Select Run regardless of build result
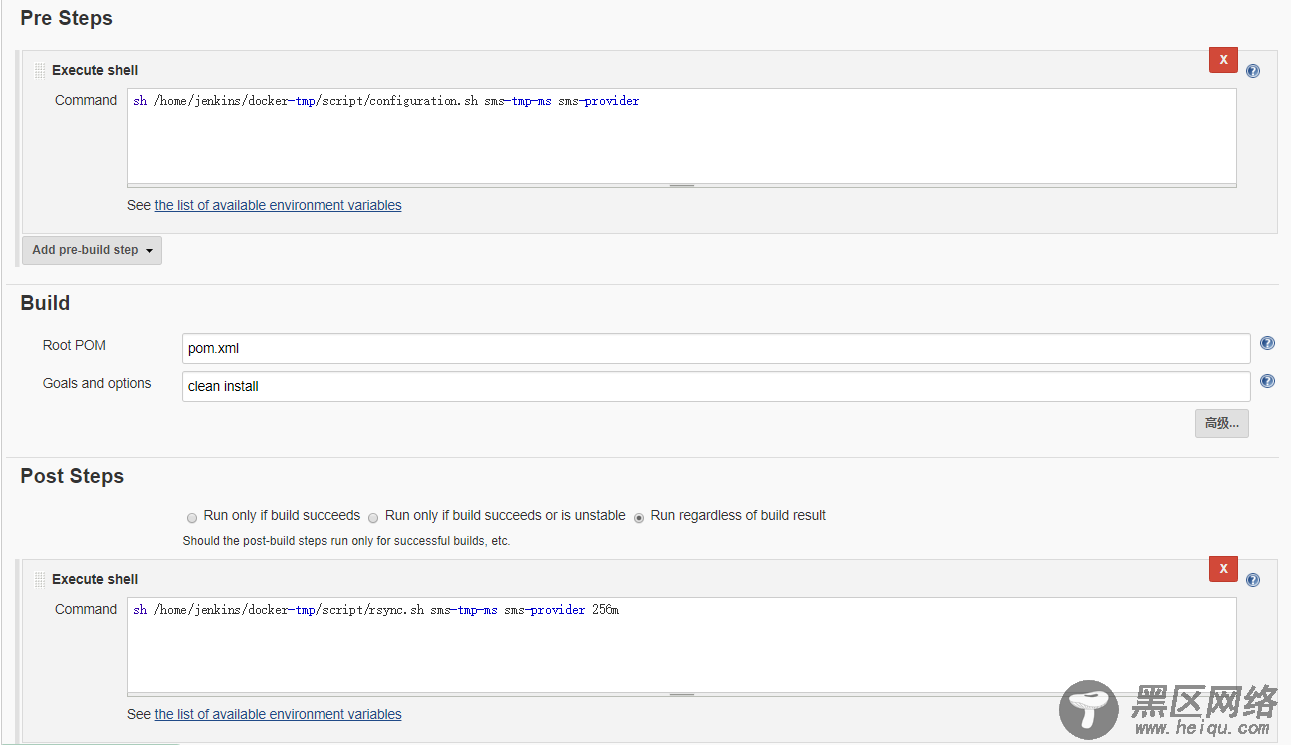The width and height of the screenshot is (1291, 745). click(x=639, y=517)
